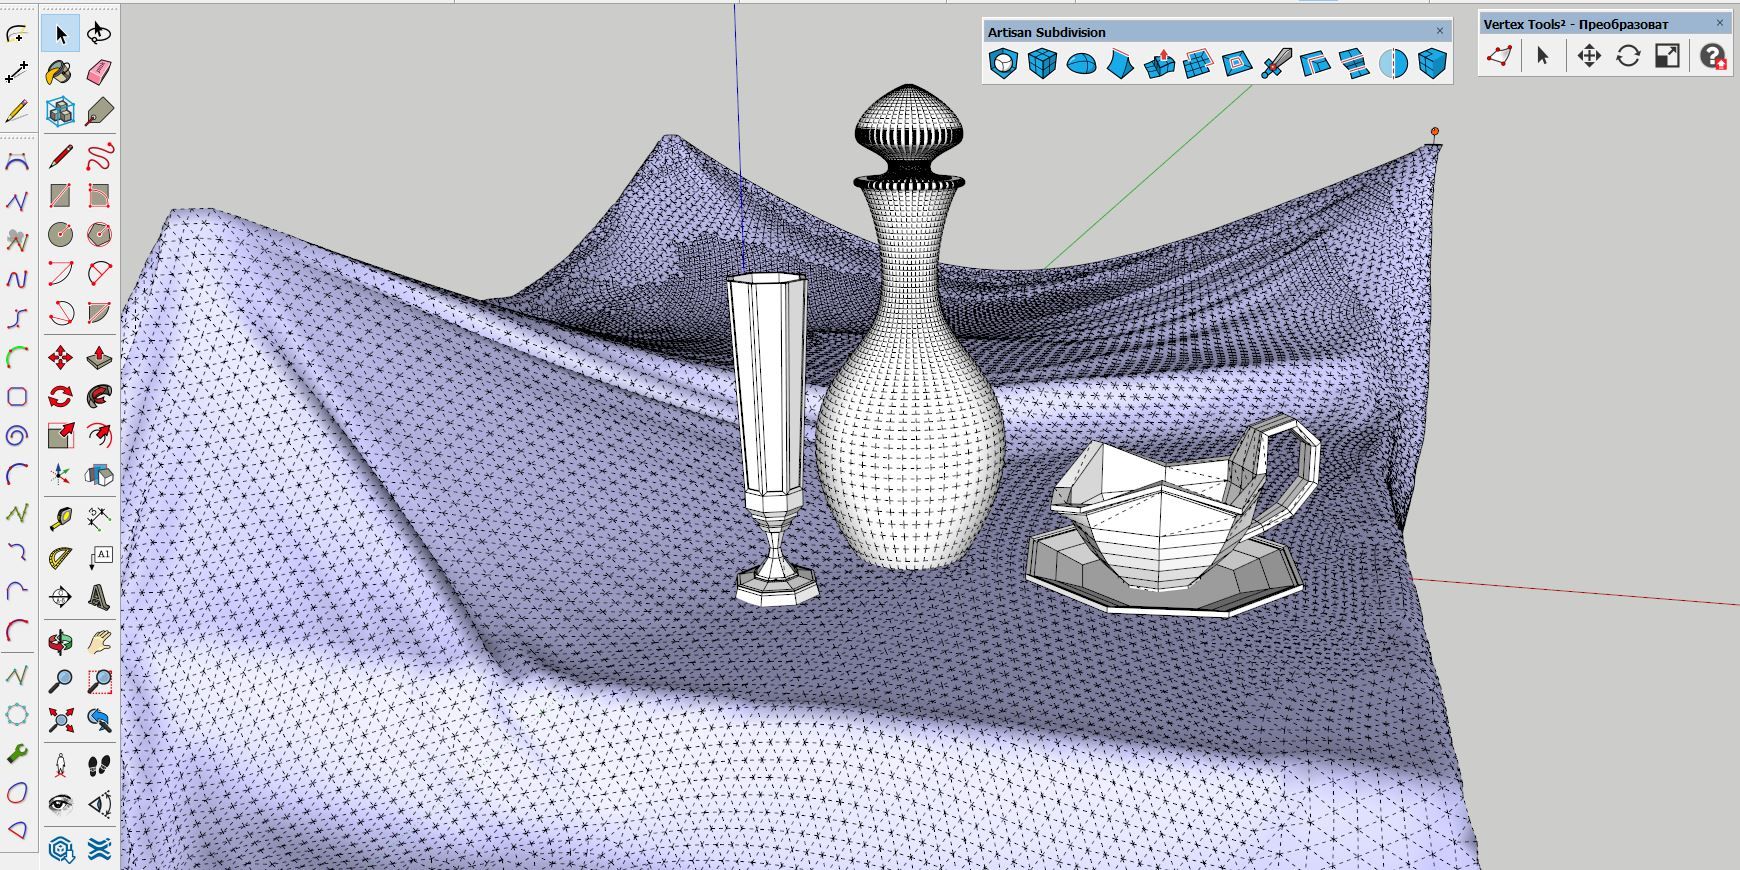Screen dimensions: 1740x870
Task: Click the Zoom Extents icon
Action: (60, 720)
